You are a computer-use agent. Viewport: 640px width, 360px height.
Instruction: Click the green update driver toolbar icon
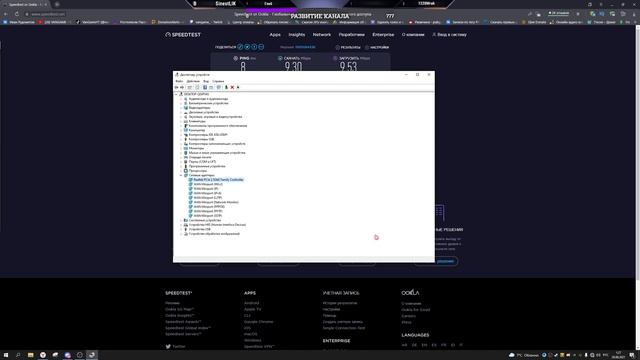pos(226,87)
